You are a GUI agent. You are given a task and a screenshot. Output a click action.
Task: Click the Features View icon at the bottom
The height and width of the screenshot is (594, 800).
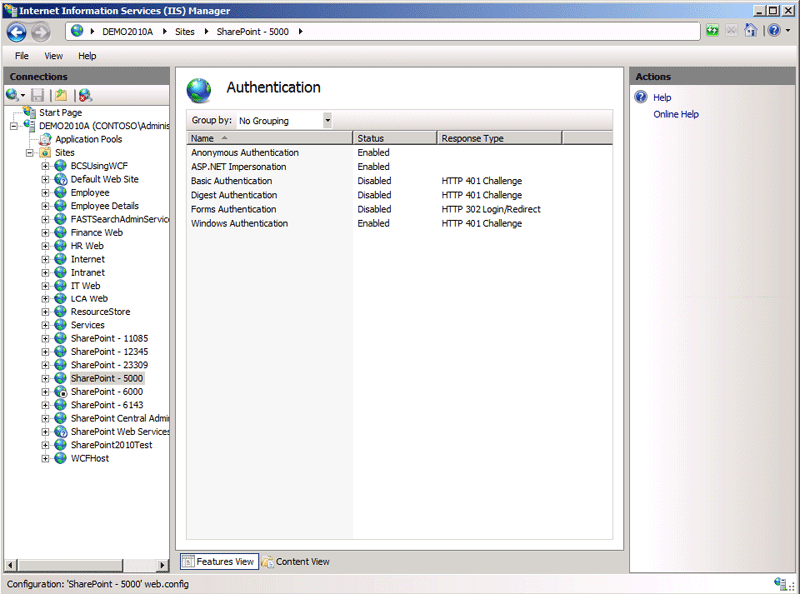(x=188, y=561)
